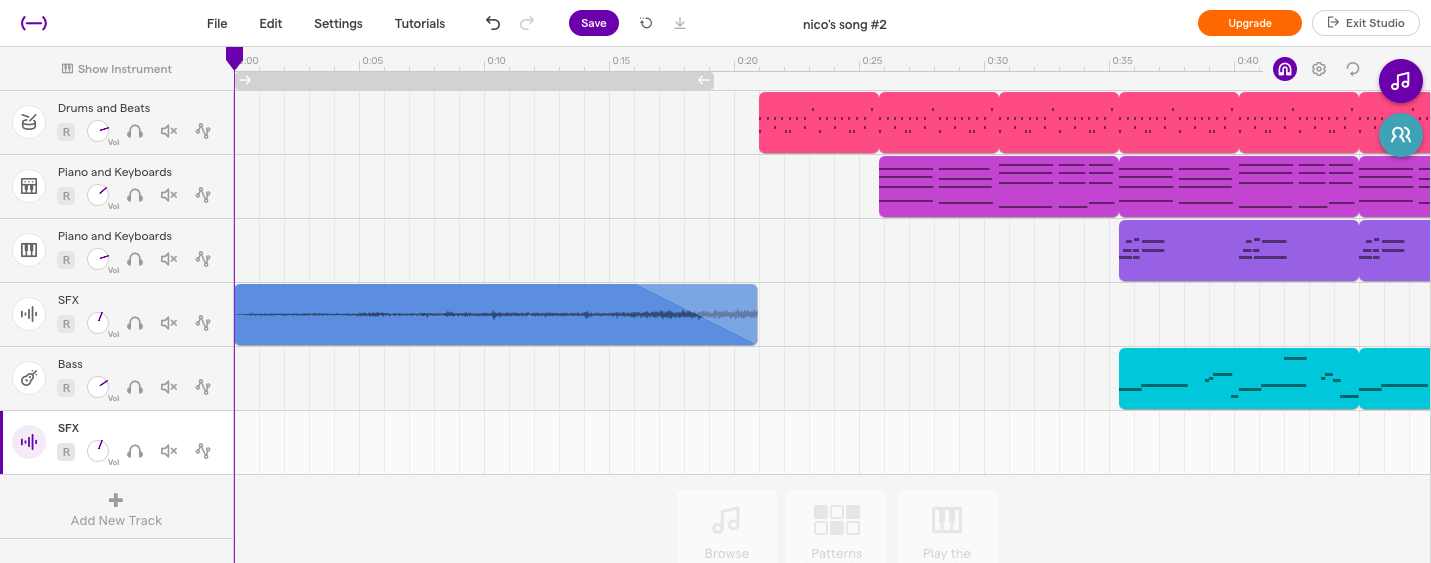Open timeline settings gear icon
Image resolution: width=1431 pixels, height=563 pixels.
coord(1319,69)
